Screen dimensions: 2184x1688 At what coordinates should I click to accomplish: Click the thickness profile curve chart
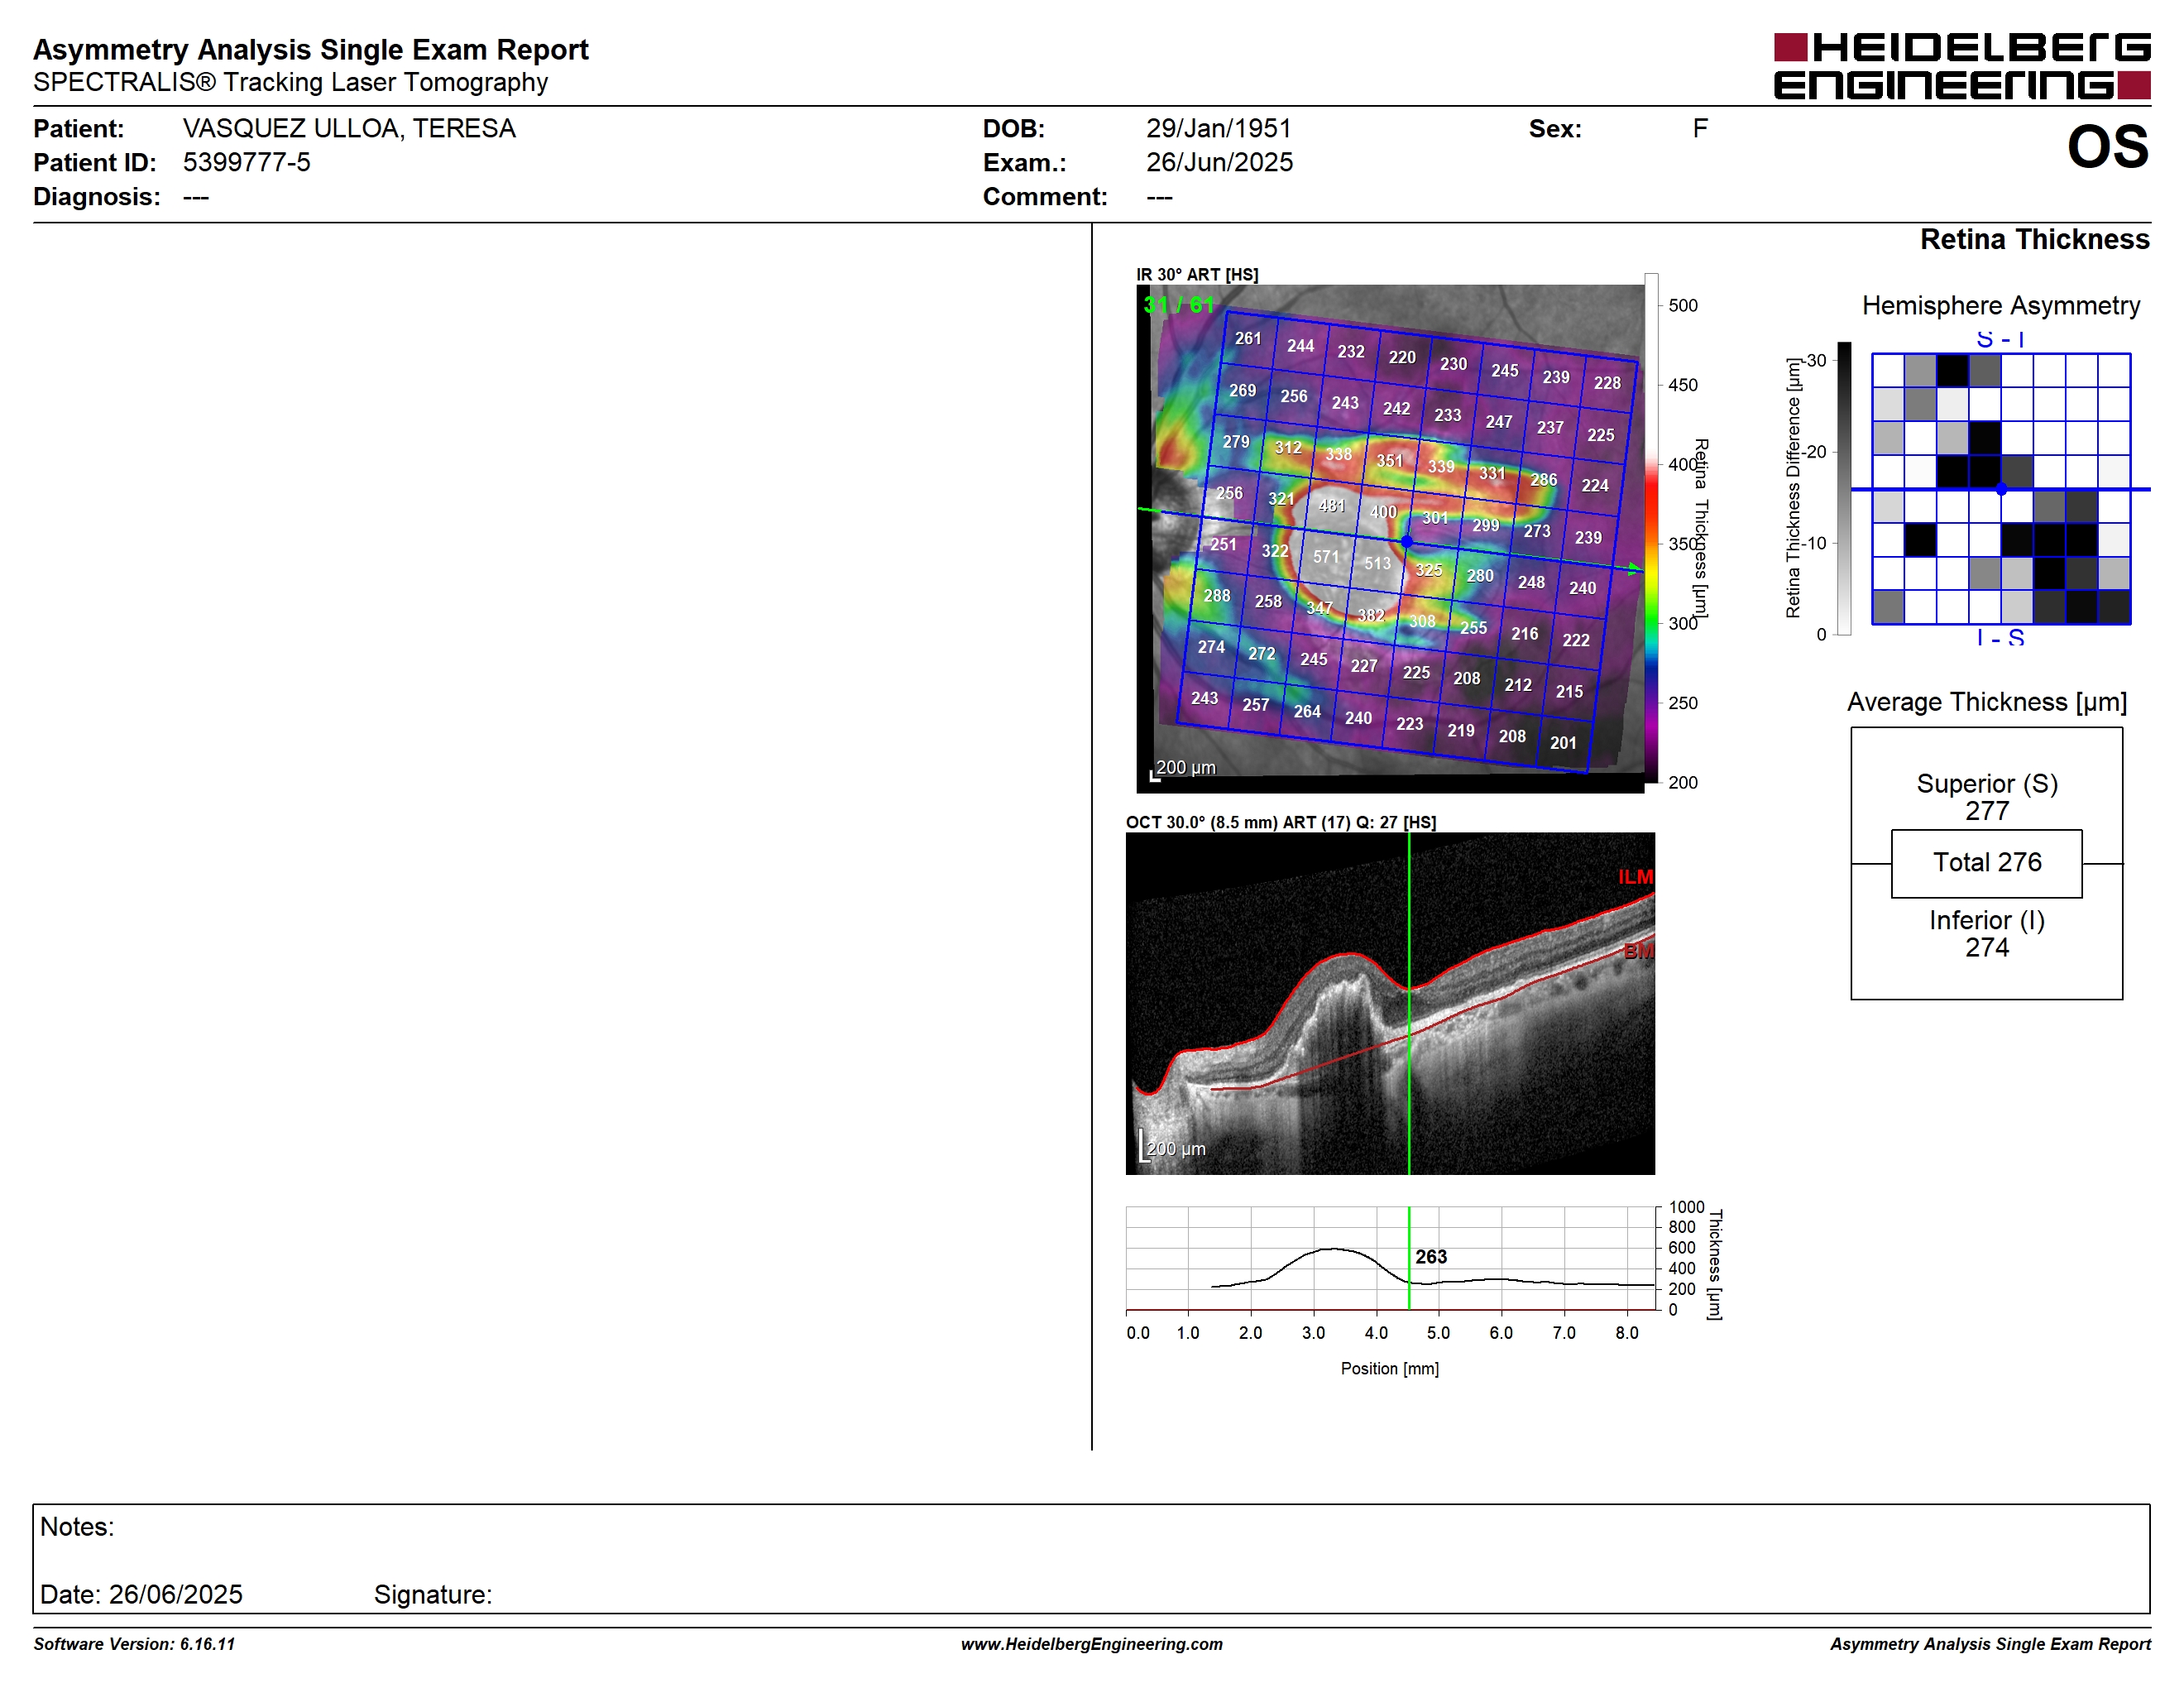pyautogui.click(x=1390, y=1258)
